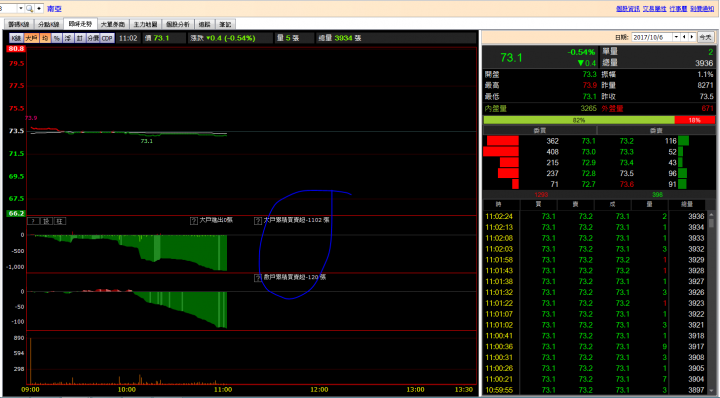Select the 11:01:58 tick row

click(x=595, y=260)
